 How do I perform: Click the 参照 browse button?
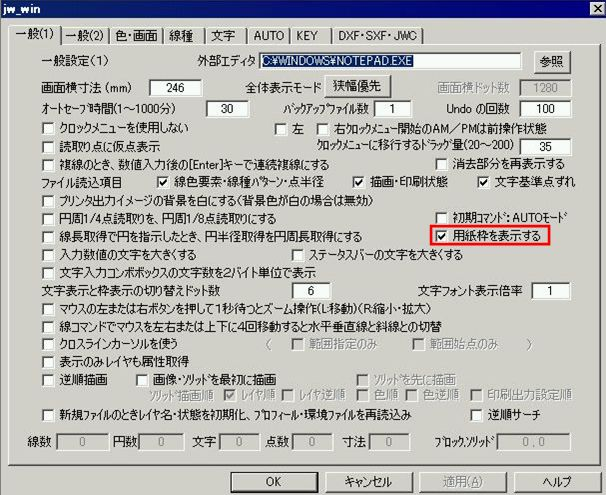click(x=551, y=61)
